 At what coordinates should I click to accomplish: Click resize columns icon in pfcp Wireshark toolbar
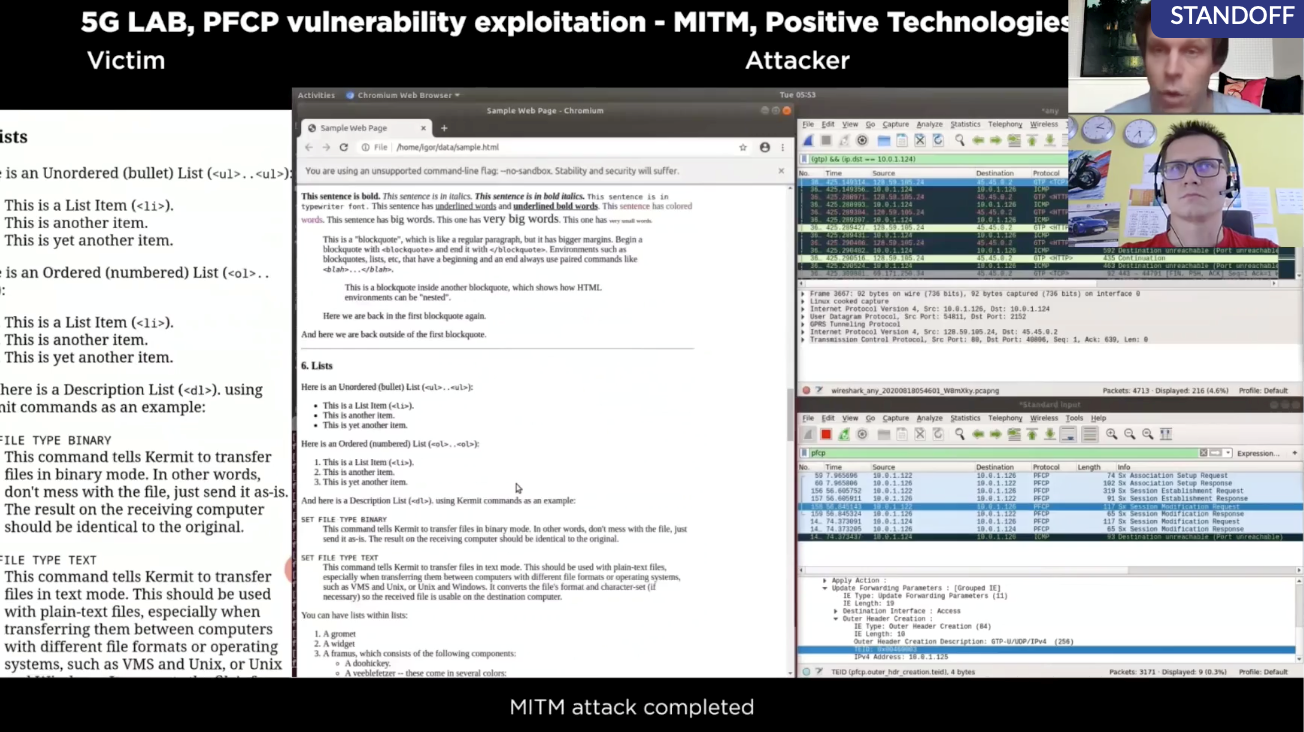pos(1165,434)
